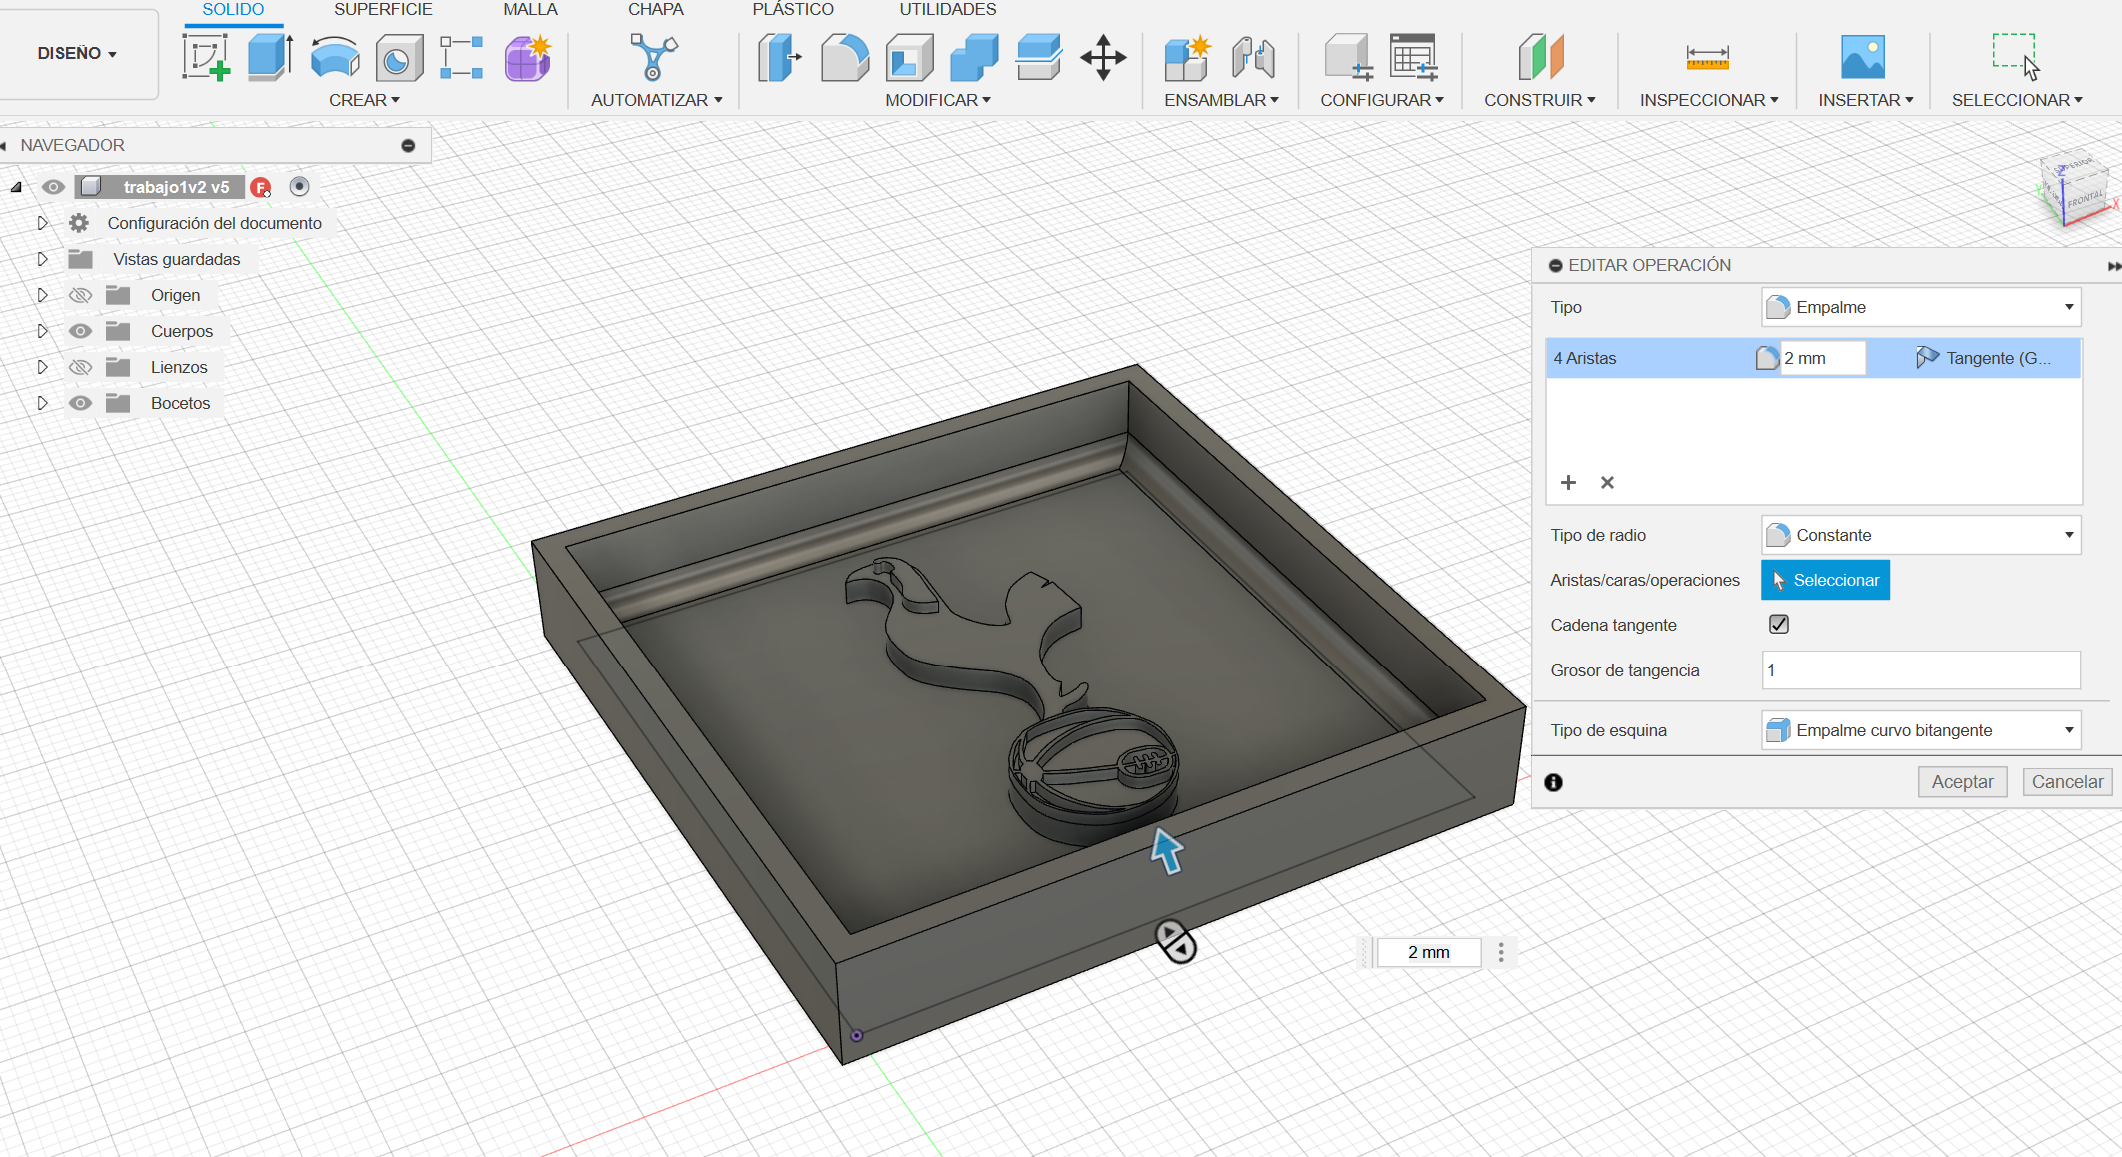Click the Press Pull tool icon

[x=779, y=57]
